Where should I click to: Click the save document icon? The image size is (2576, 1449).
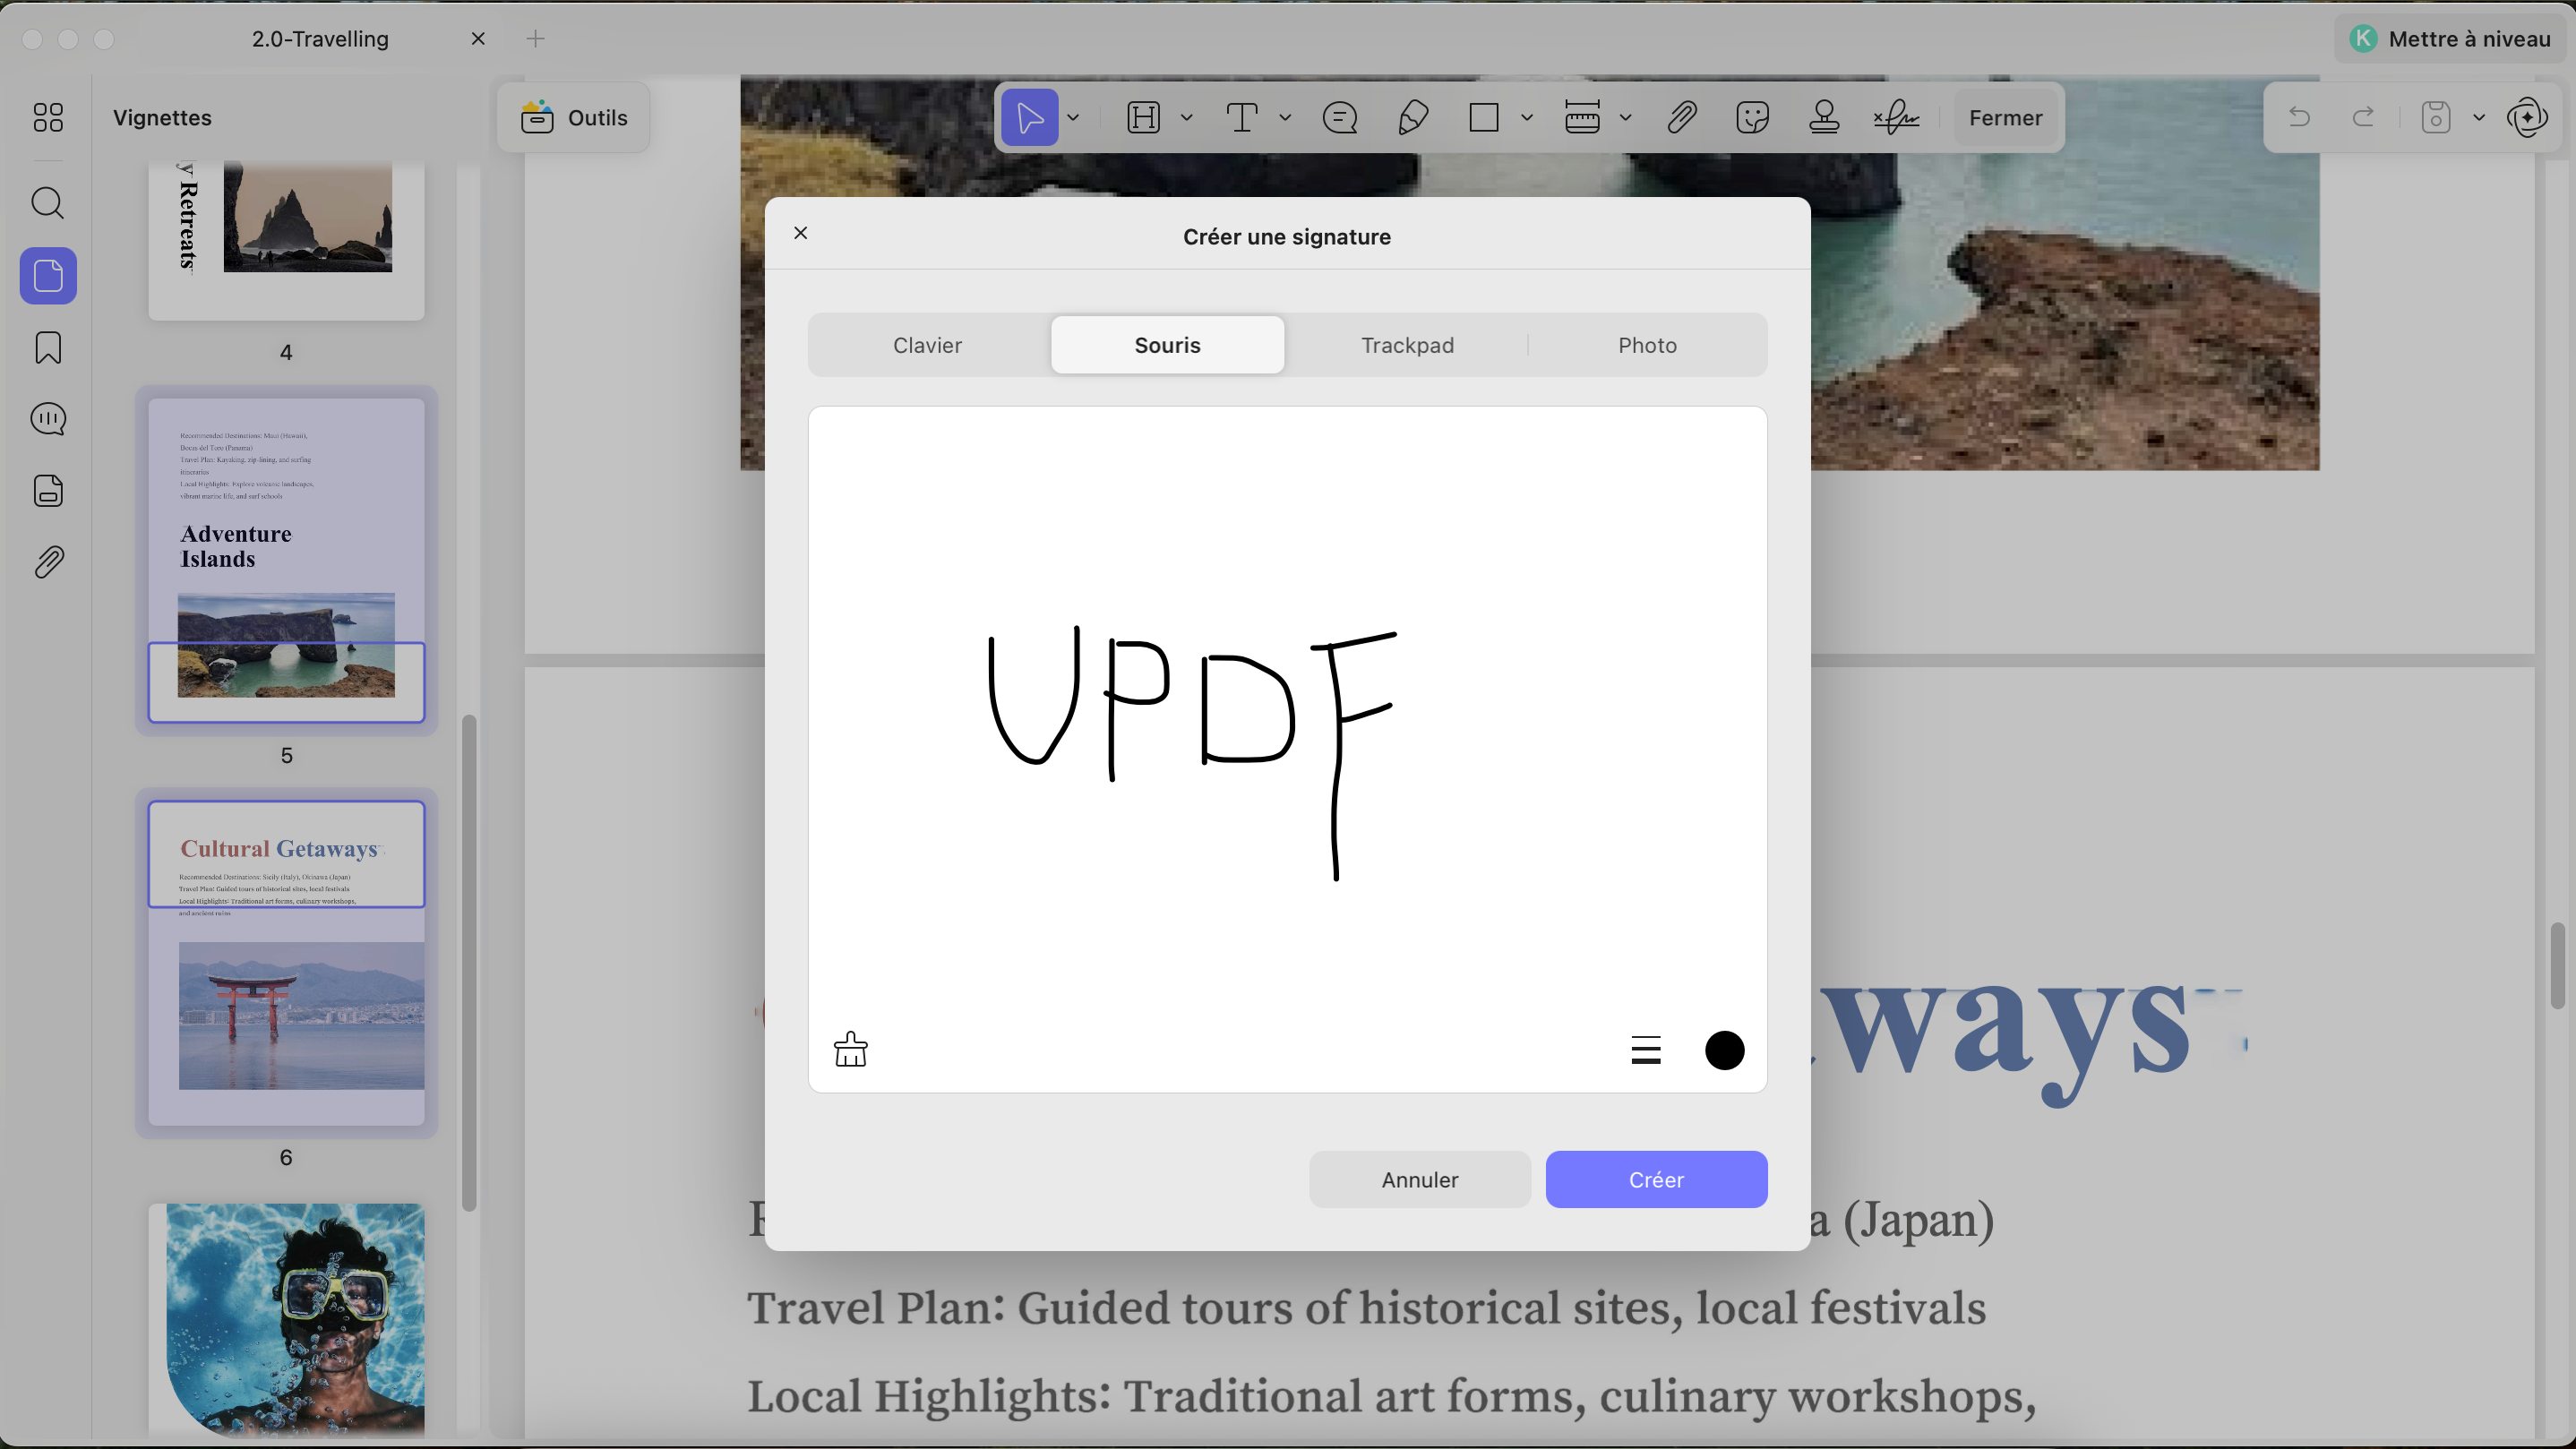[2436, 117]
